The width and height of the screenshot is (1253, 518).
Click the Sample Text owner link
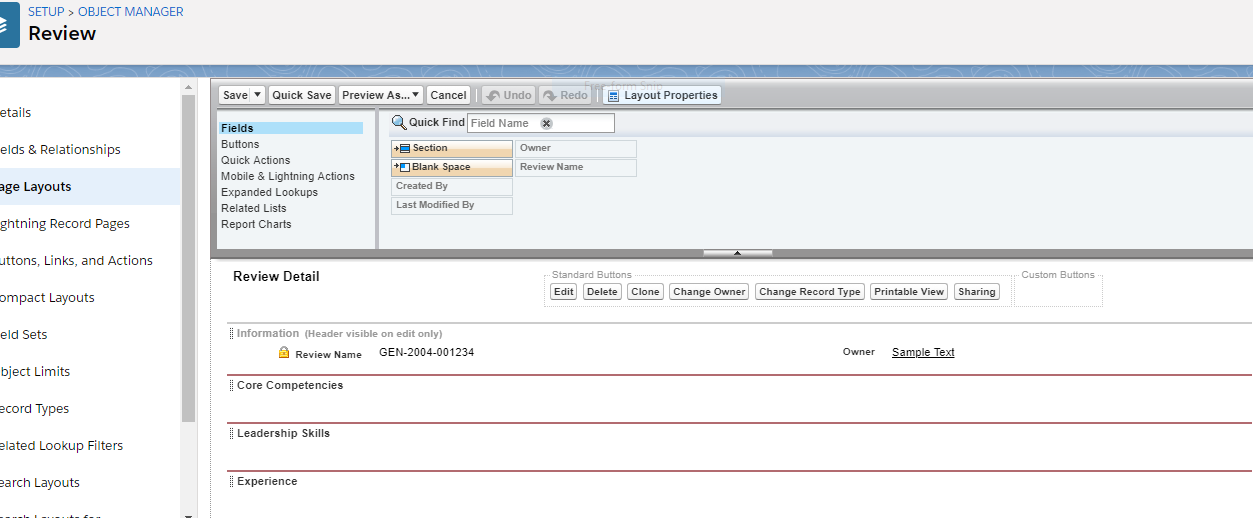pos(923,352)
